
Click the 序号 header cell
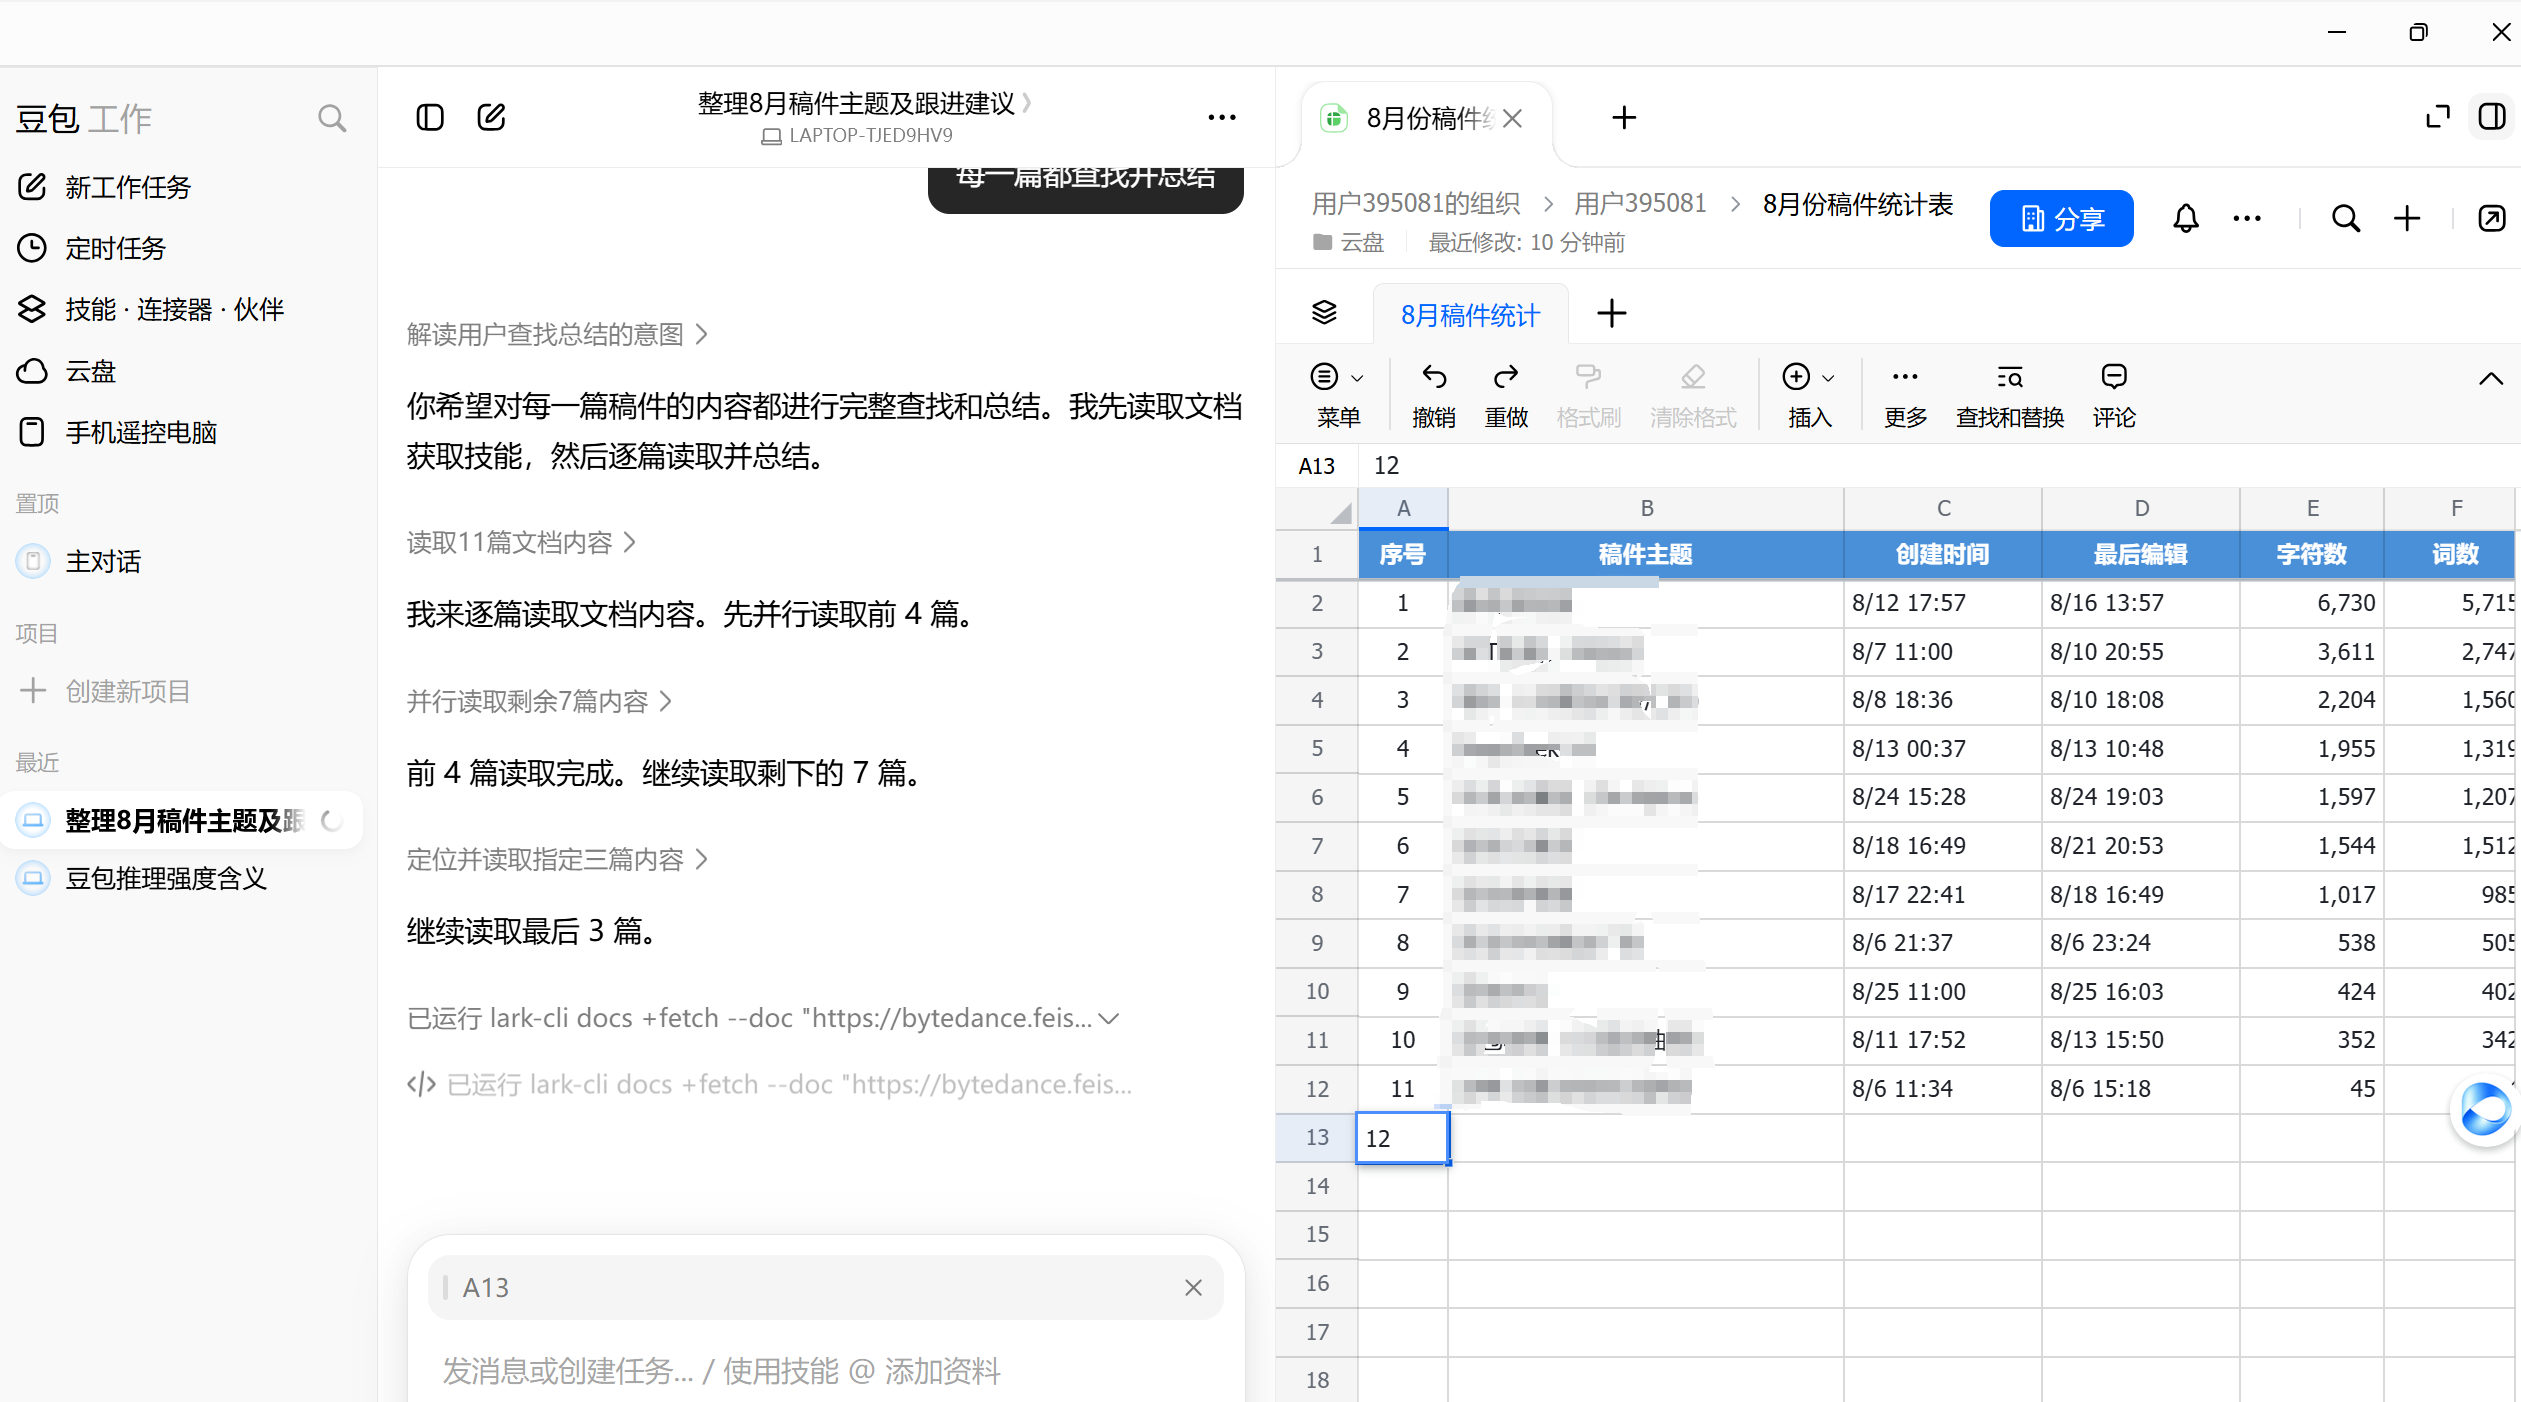pyautogui.click(x=1402, y=555)
